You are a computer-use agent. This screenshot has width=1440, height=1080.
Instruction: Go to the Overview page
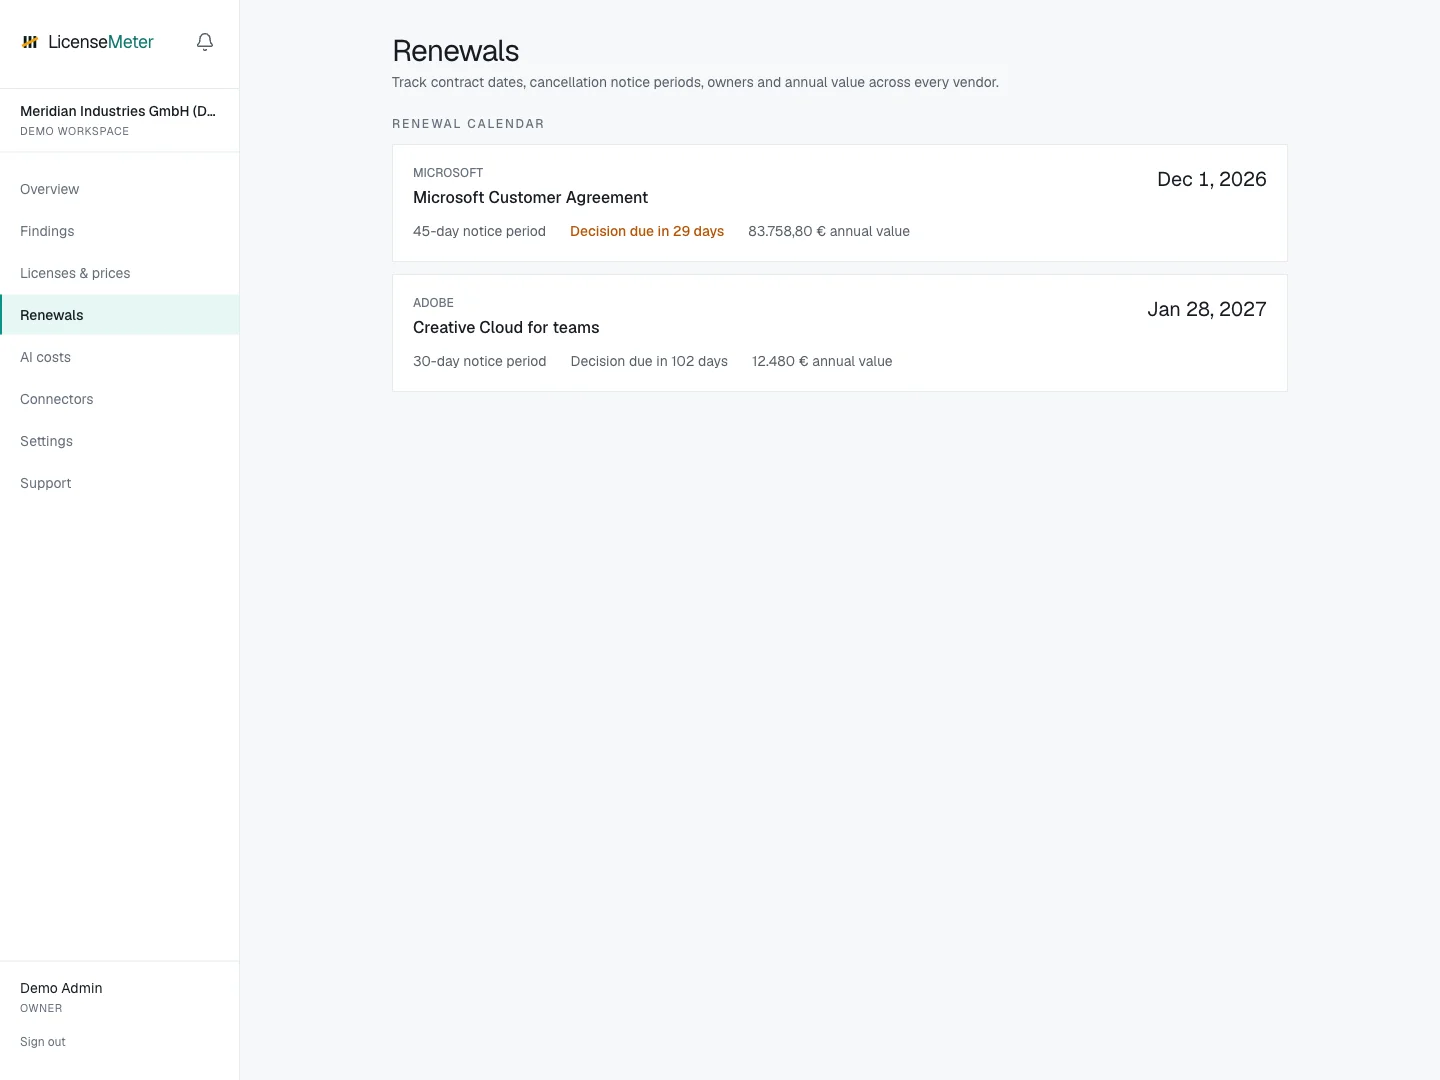click(x=120, y=189)
